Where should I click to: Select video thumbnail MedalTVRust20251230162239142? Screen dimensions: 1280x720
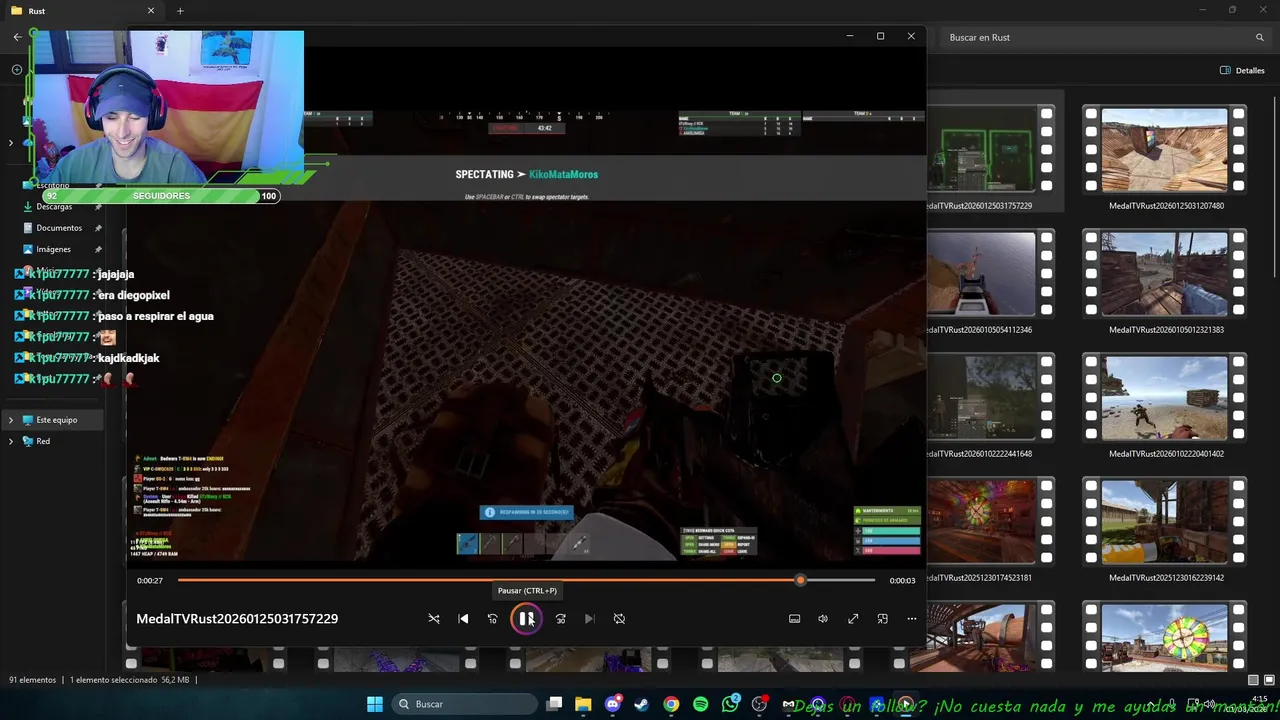[1164, 522]
